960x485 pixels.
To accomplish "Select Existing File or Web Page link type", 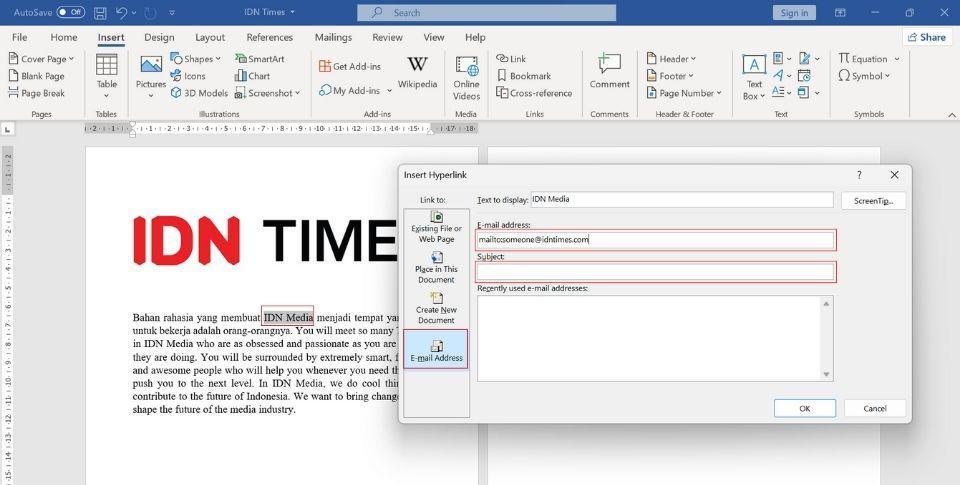I will click(x=437, y=227).
